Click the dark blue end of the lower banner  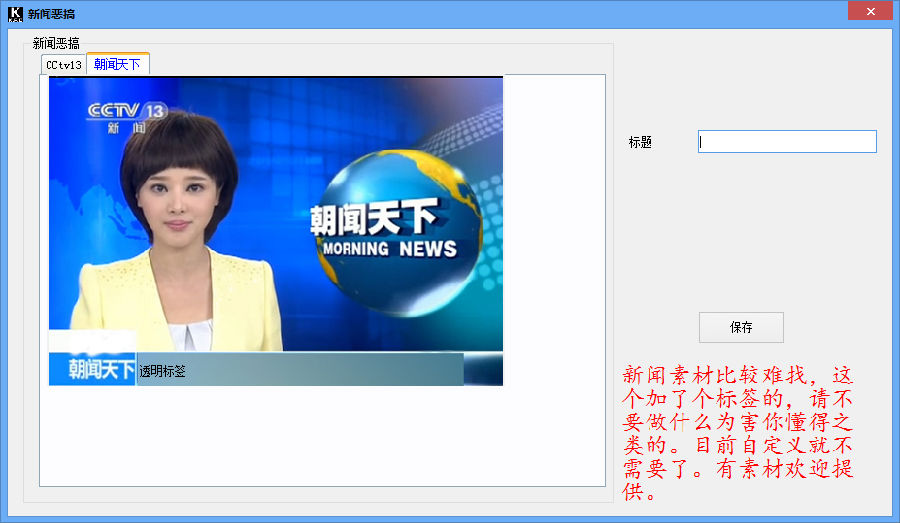483,369
